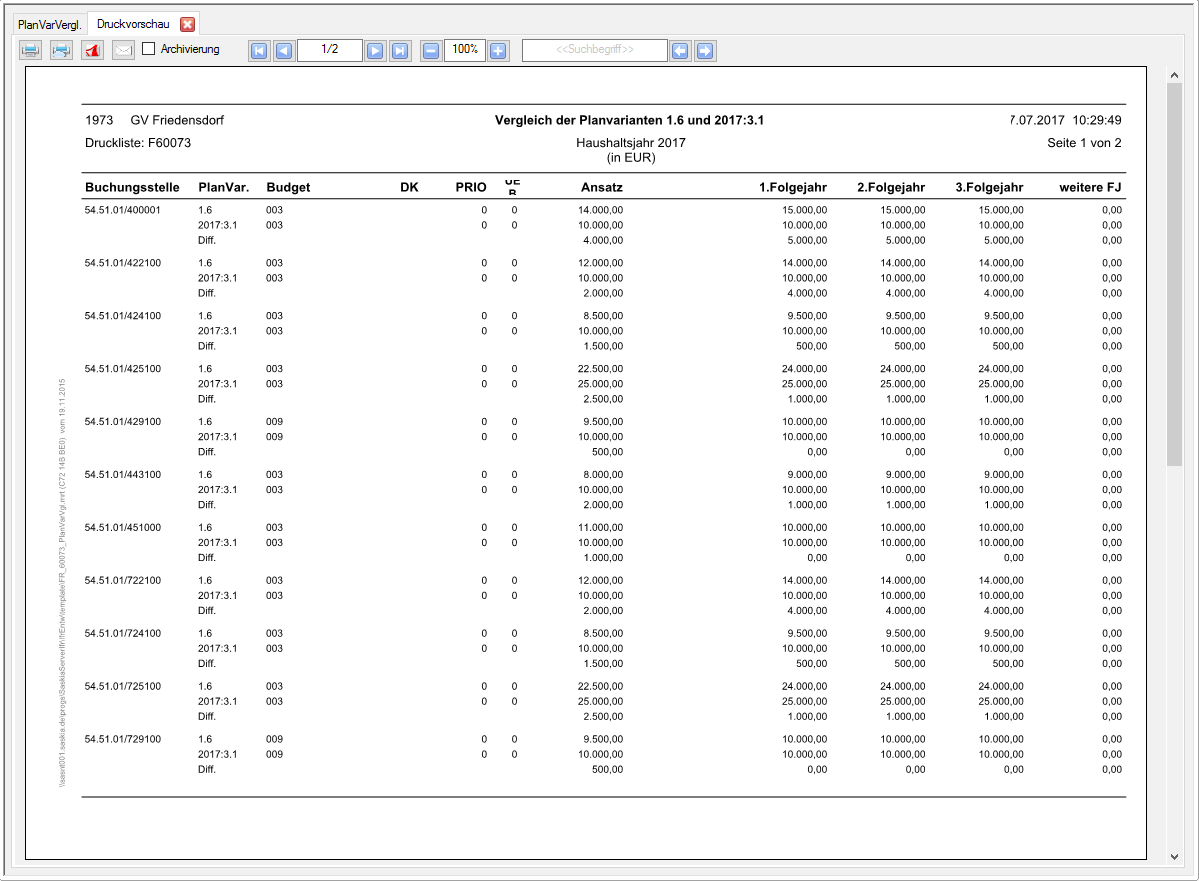Click the Suchbegriff search field
This screenshot has height=881, width=1199.
594,51
